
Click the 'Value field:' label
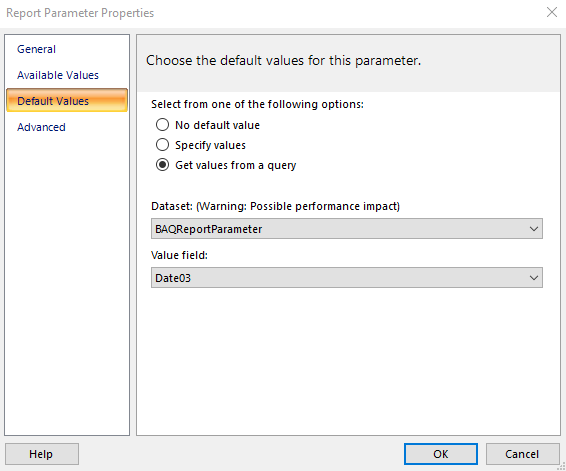pos(179,255)
